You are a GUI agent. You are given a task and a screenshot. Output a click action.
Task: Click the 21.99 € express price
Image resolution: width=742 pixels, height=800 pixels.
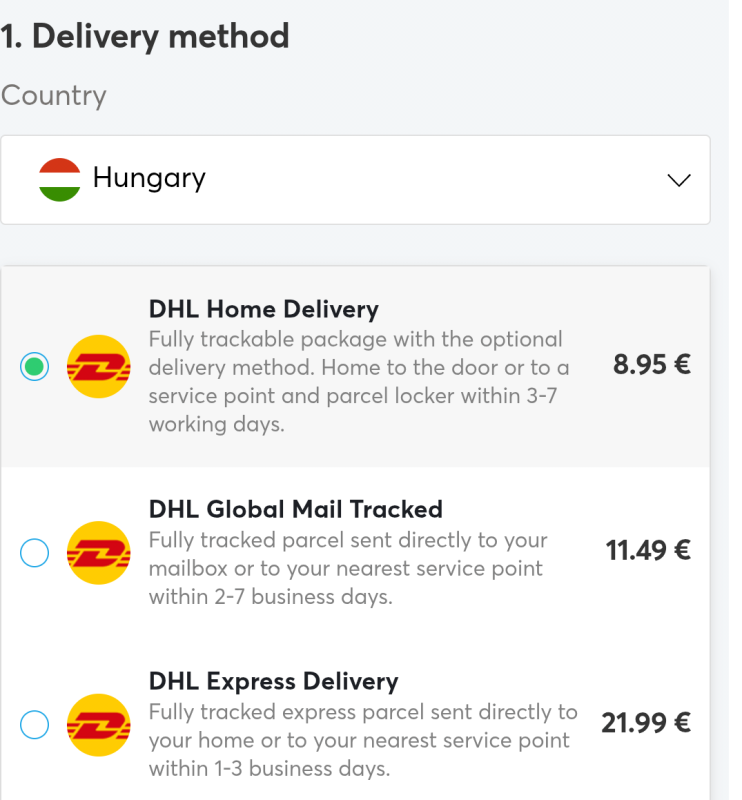[646, 723]
